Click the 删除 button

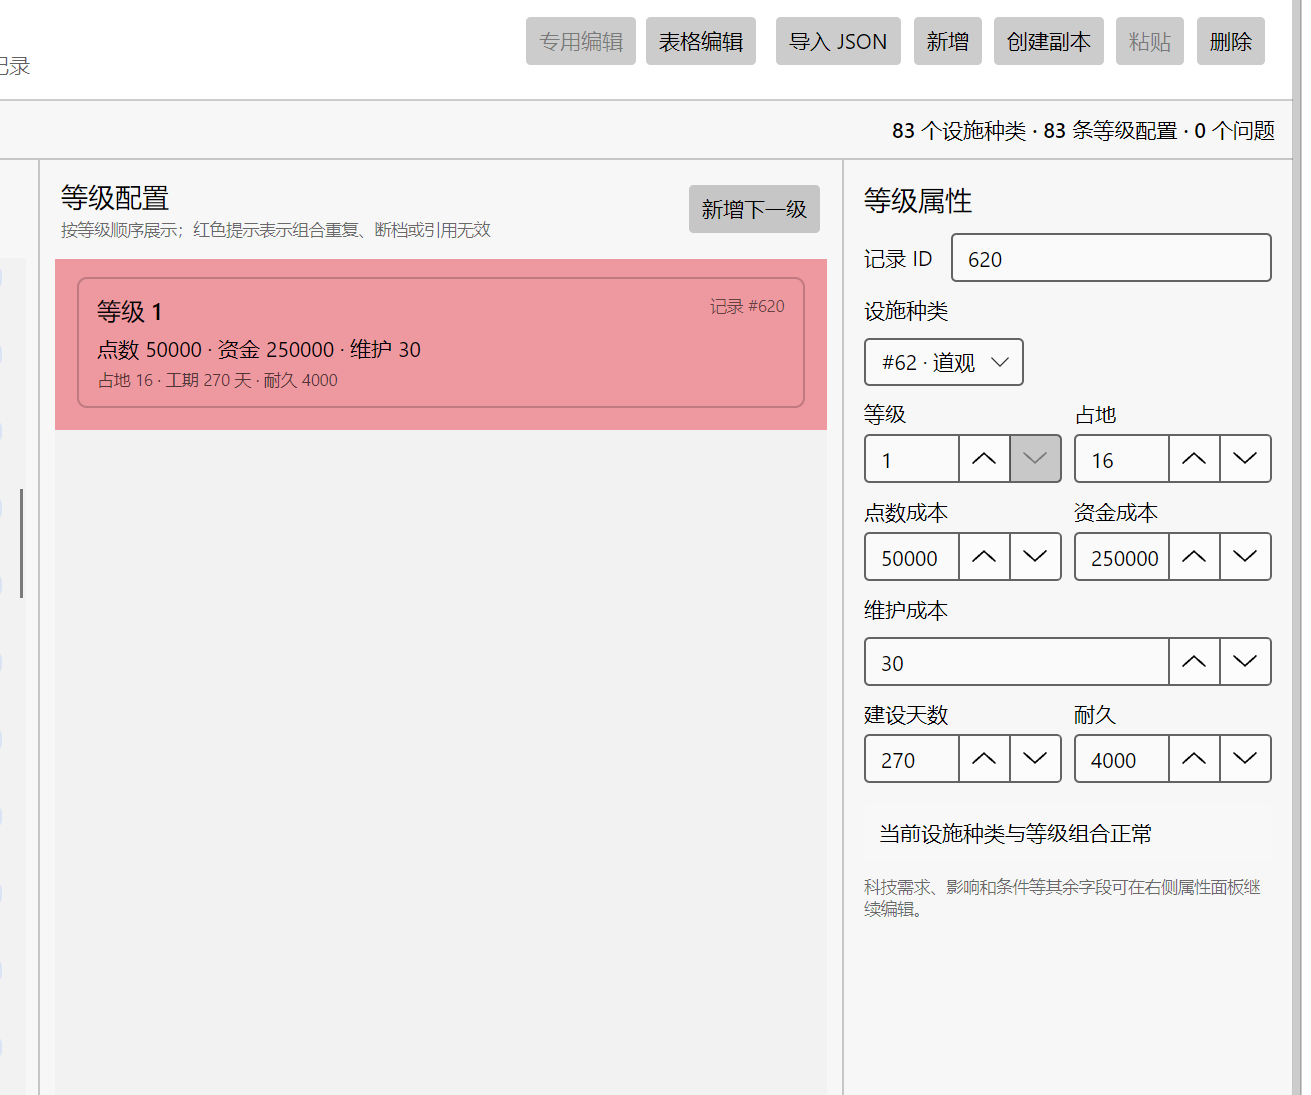point(1231,41)
